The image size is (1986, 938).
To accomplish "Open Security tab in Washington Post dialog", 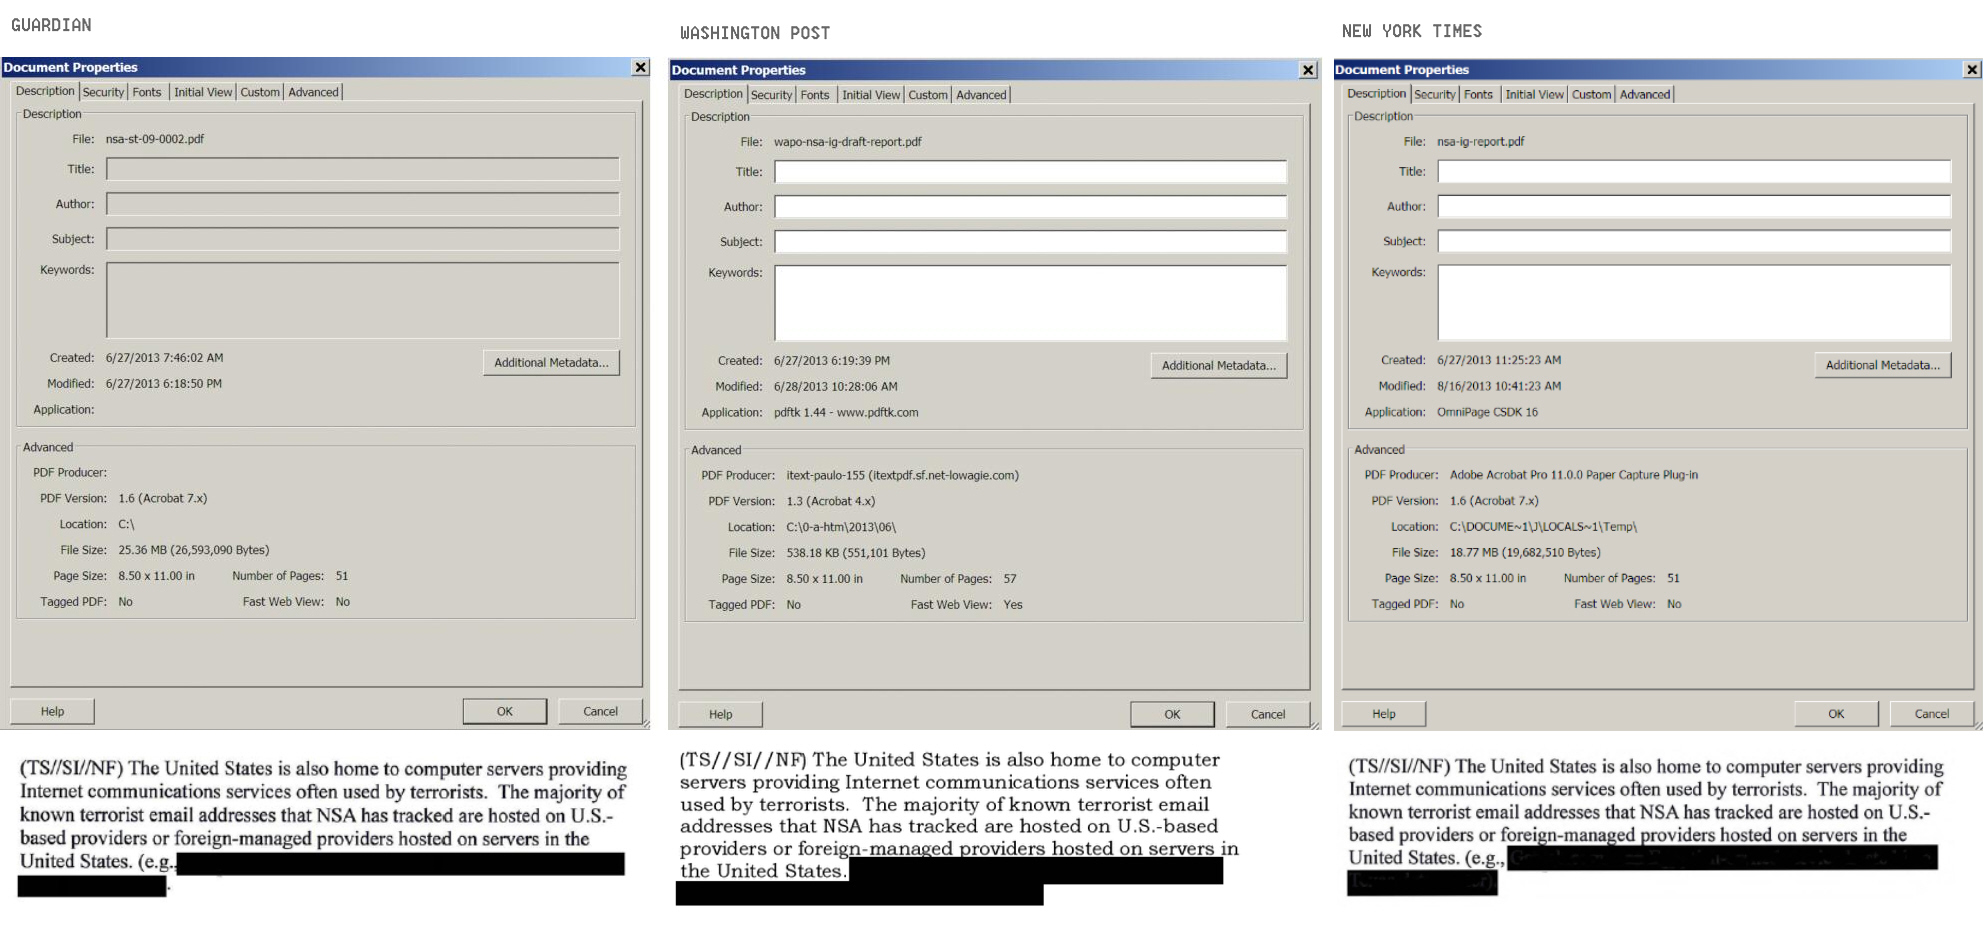I will (771, 95).
